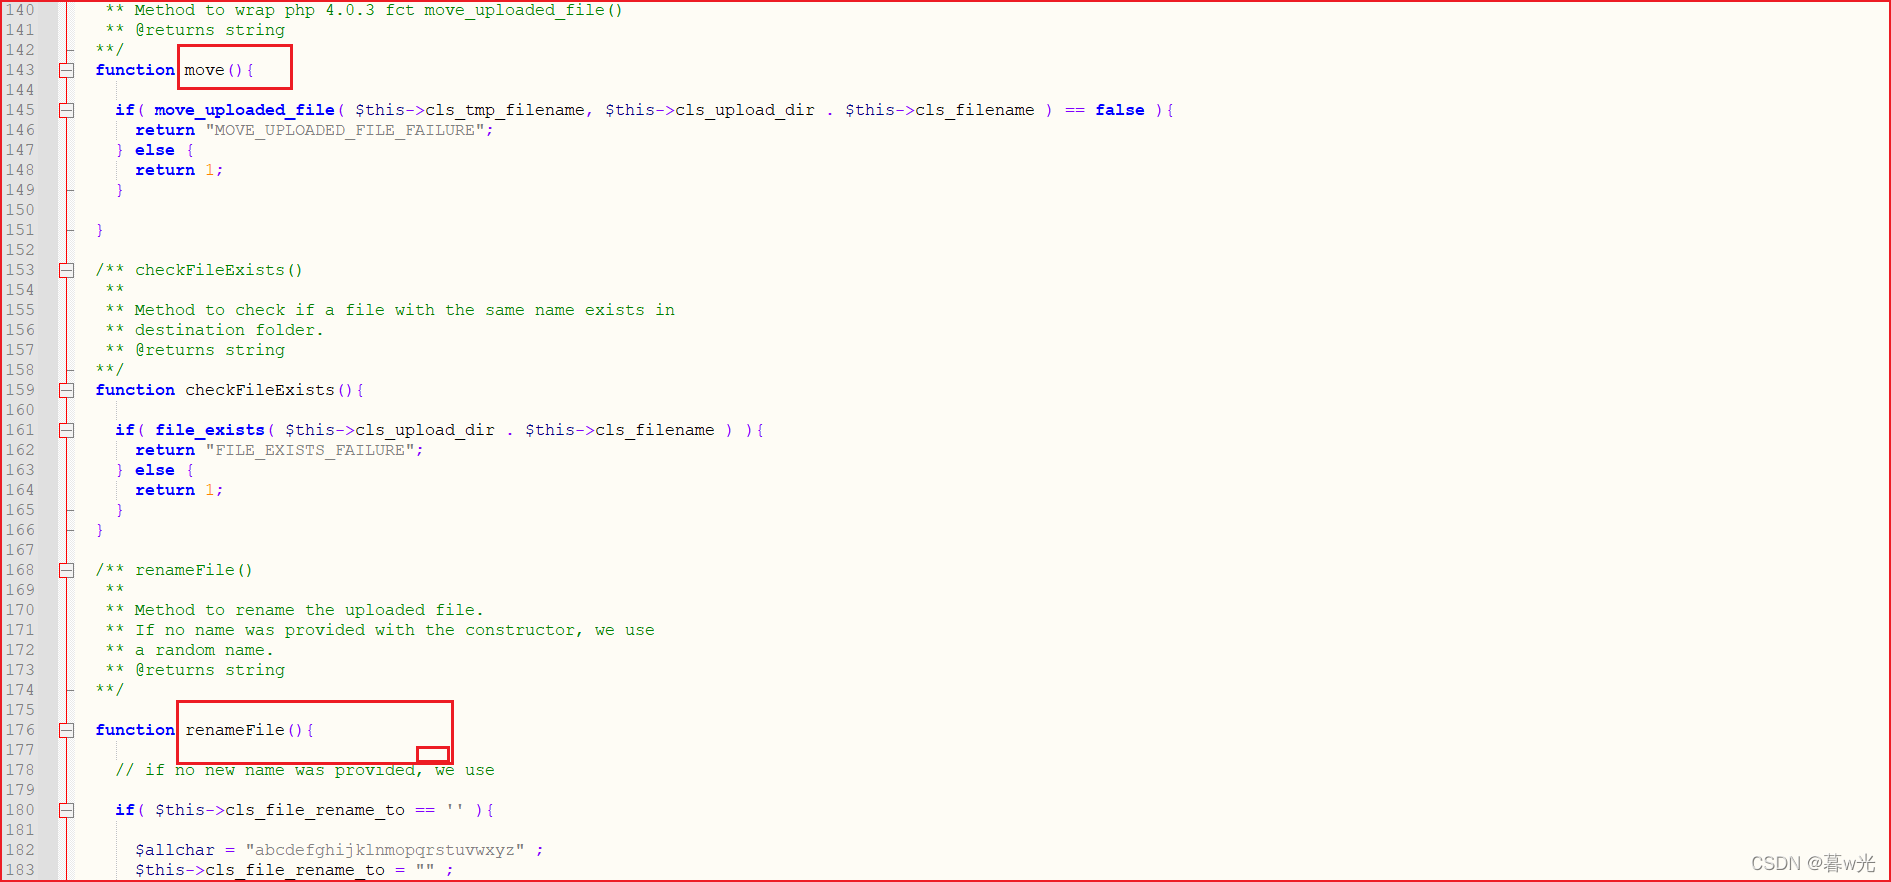1891x882 pixels.
Task: Click line number 176 in the gutter
Action: coord(20,730)
